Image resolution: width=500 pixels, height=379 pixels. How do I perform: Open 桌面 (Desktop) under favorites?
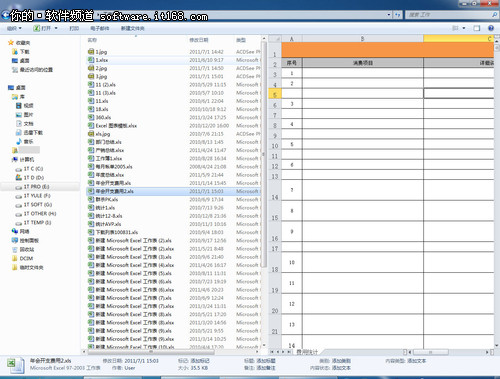tap(21, 61)
